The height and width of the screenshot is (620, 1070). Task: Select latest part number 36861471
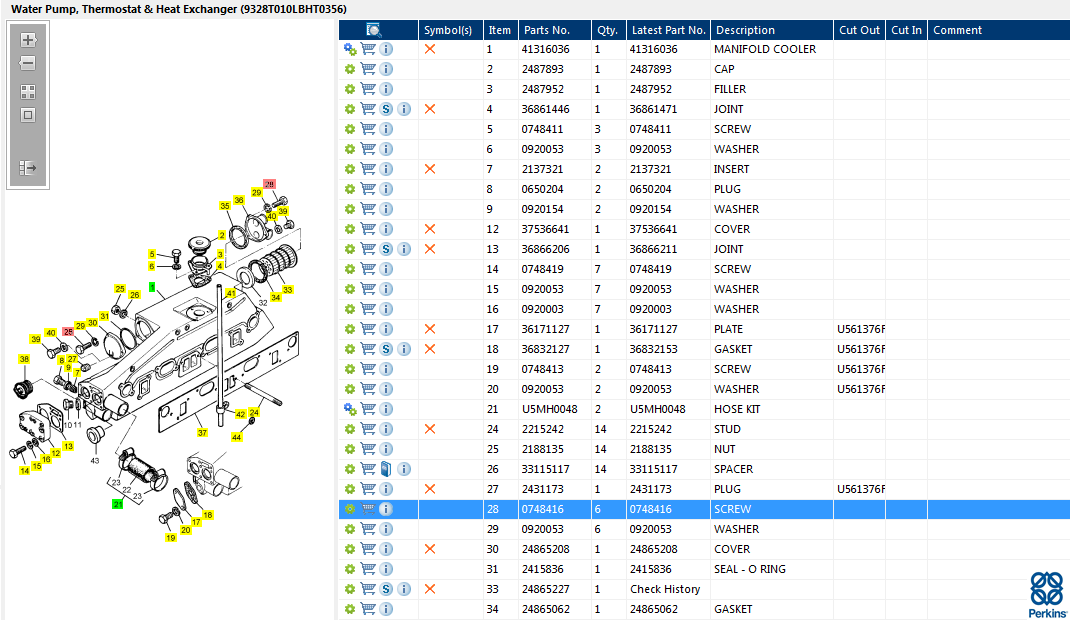coord(653,109)
